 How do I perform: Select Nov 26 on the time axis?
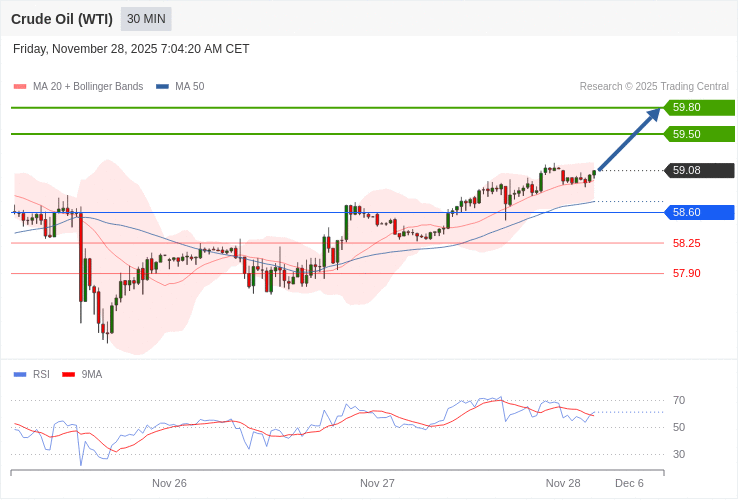click(x=169, y=483)
